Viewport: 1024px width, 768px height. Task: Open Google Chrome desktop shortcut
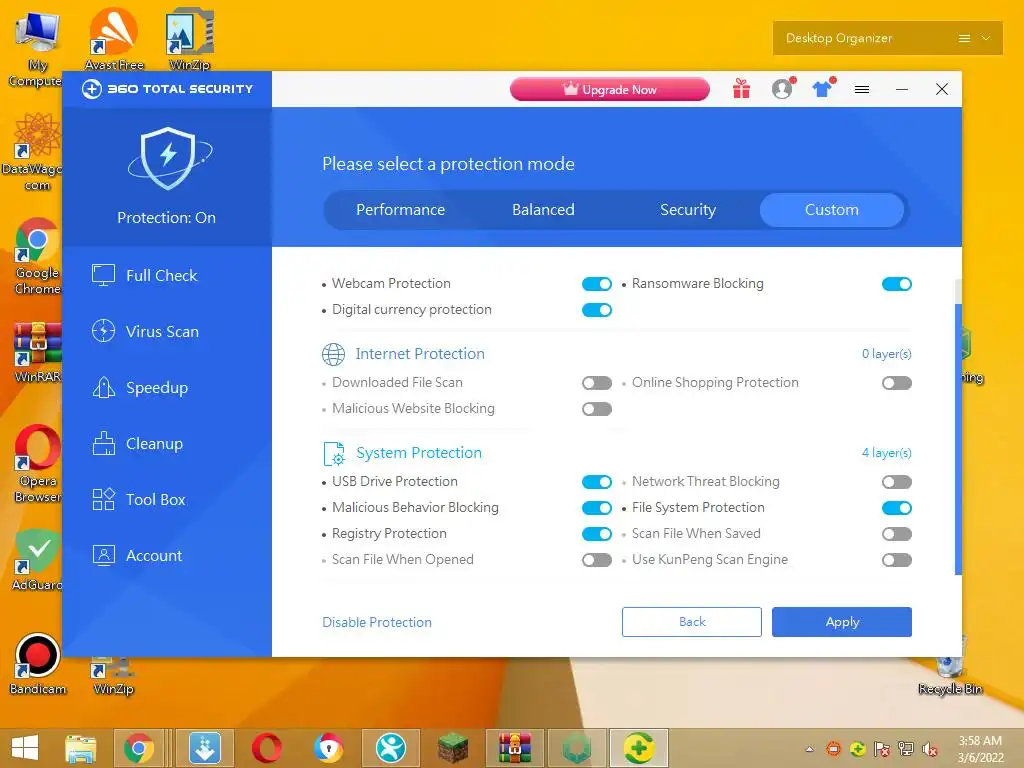37,256
